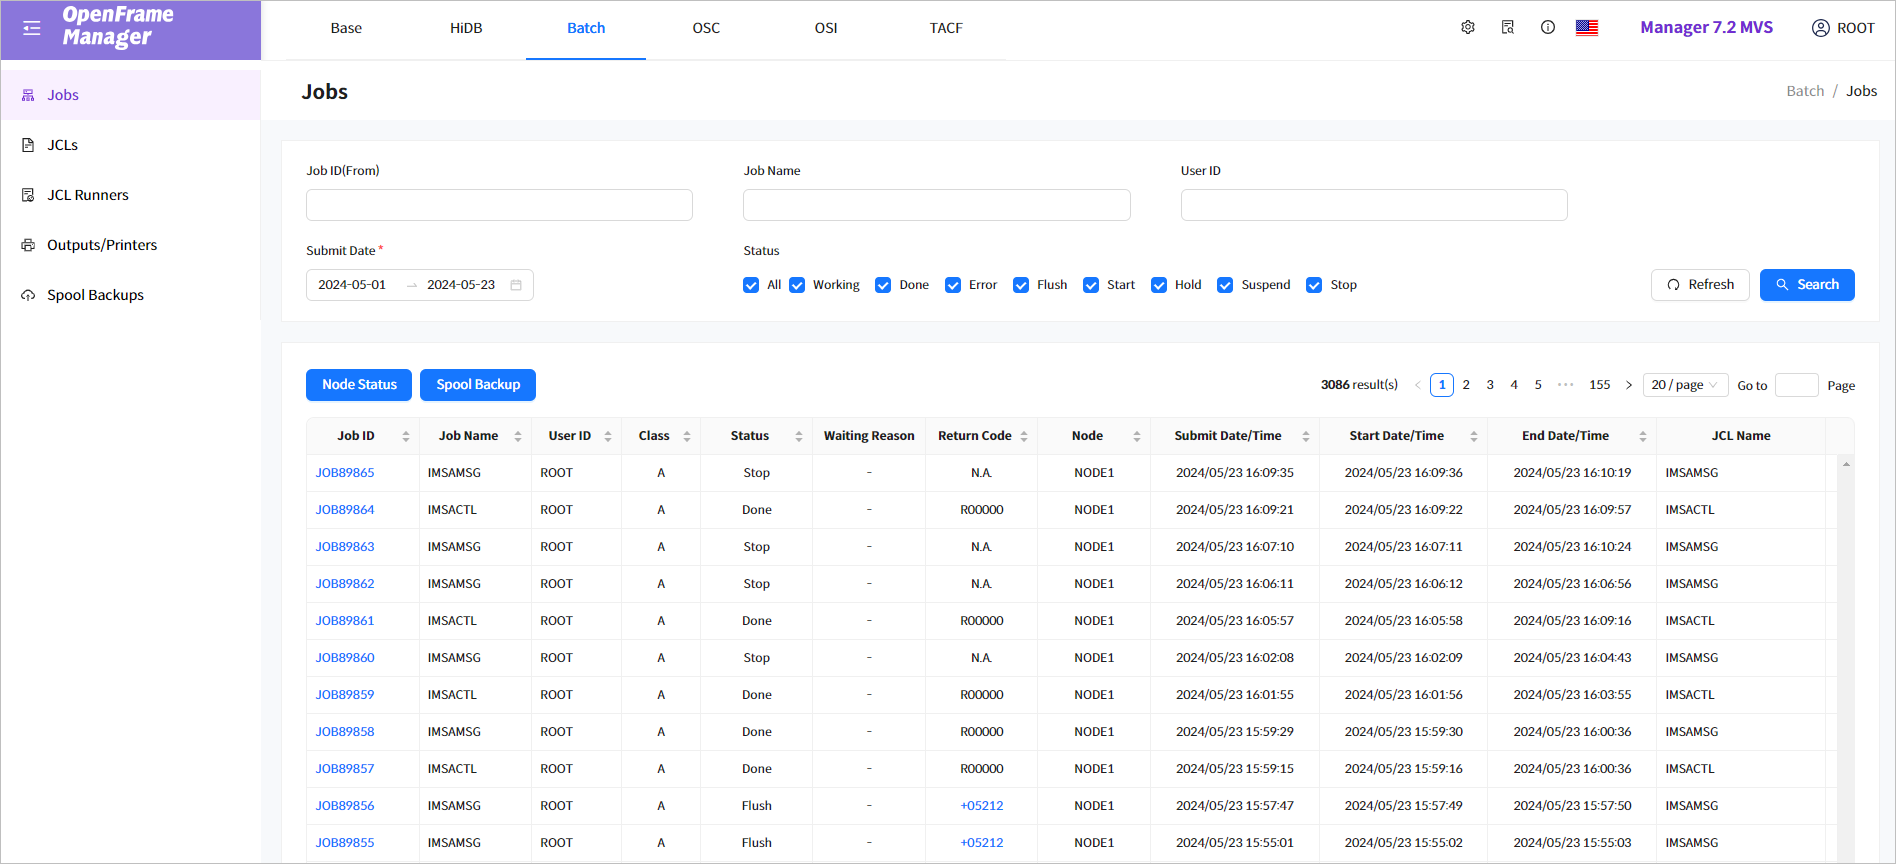The height and width of the screenshot is (864, 1896).
Task: Click the info circle icon in header
Action: coord(1548,28)
